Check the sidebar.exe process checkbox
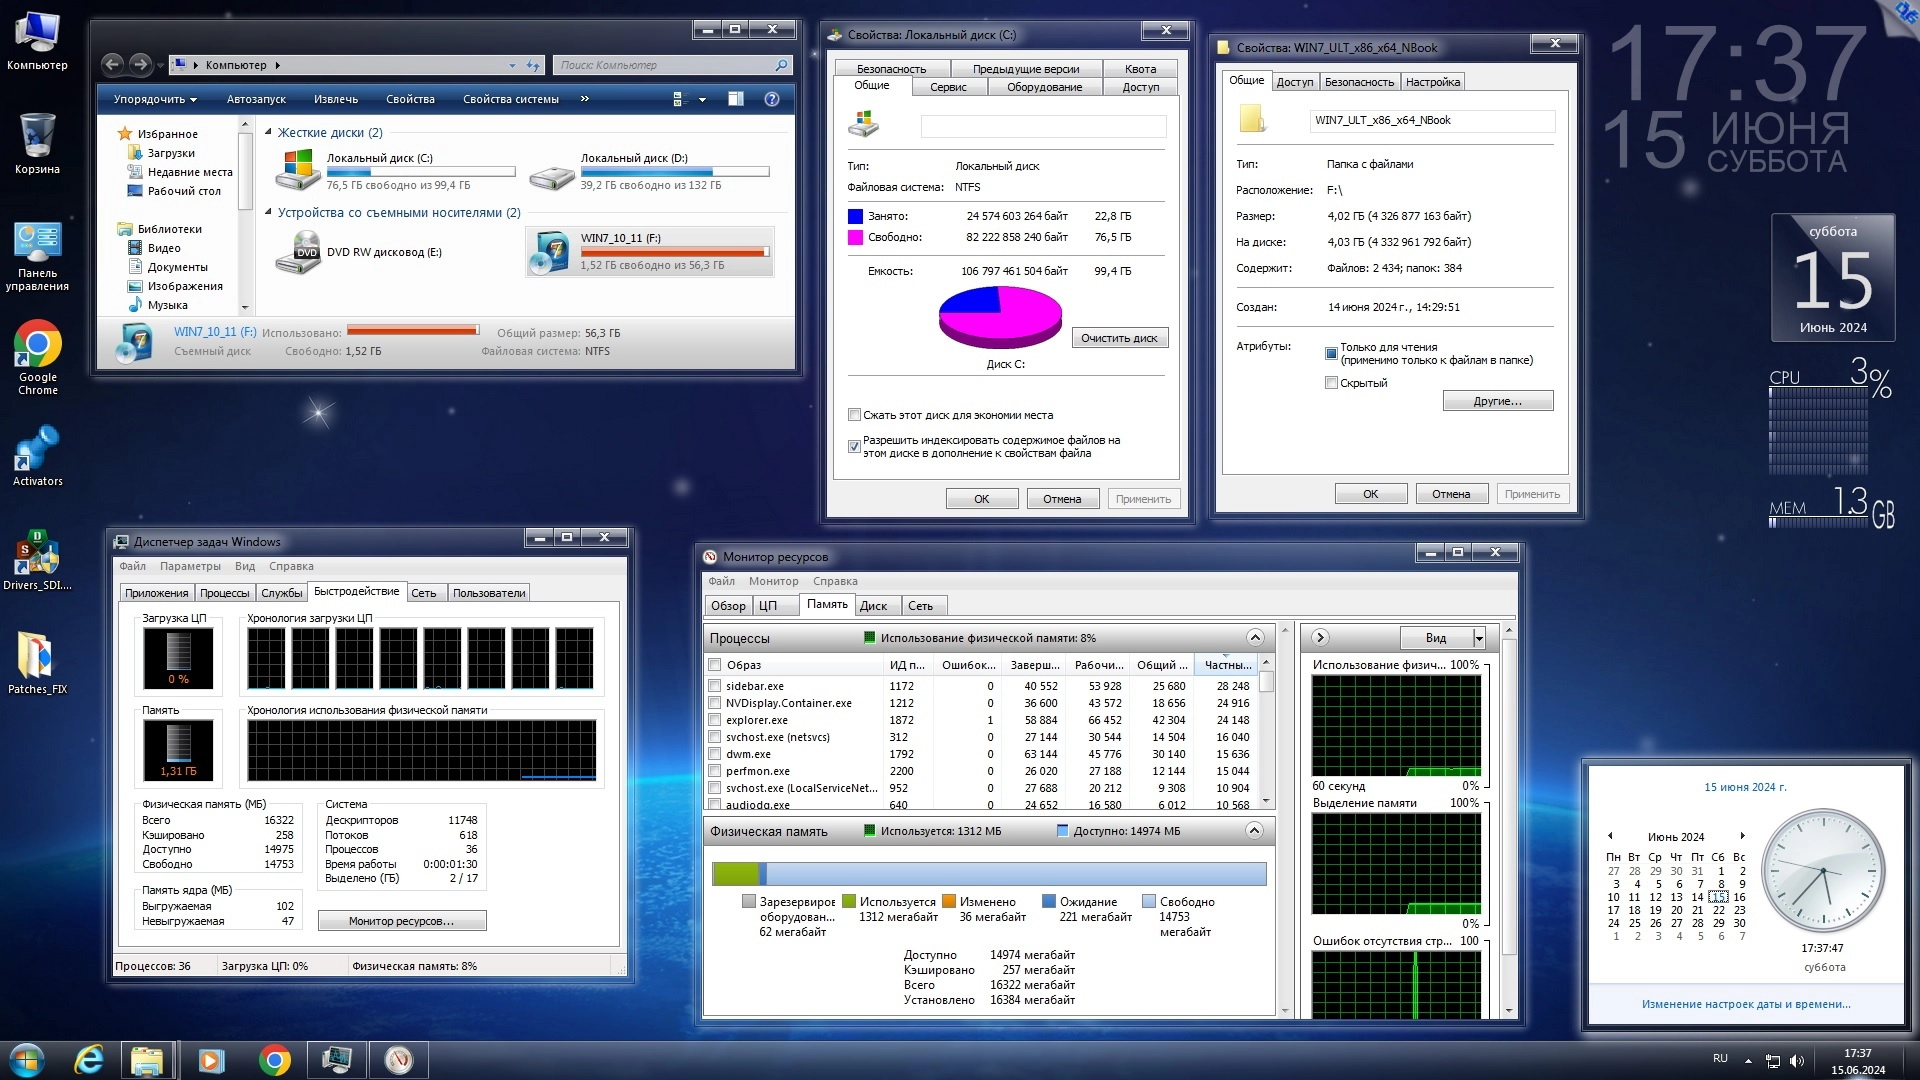 click(714, 686)
